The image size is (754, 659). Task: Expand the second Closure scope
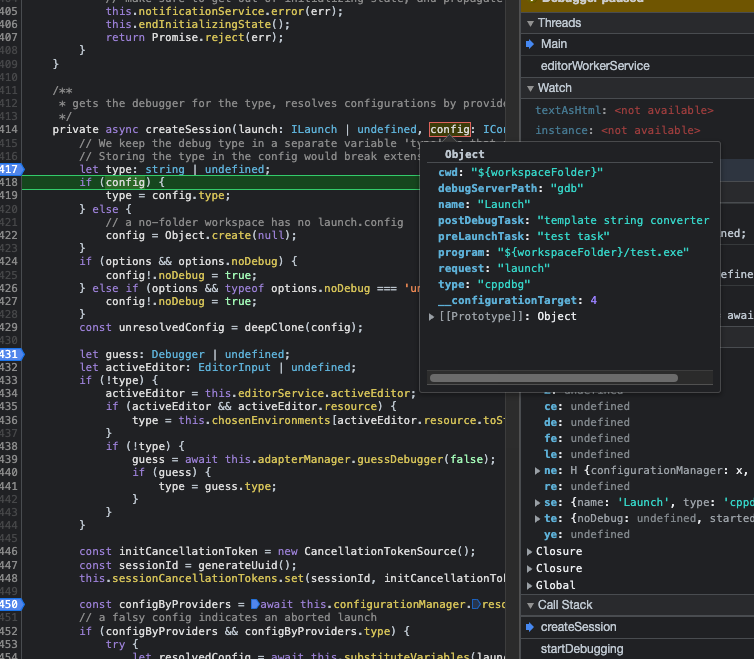click(529, 569)
